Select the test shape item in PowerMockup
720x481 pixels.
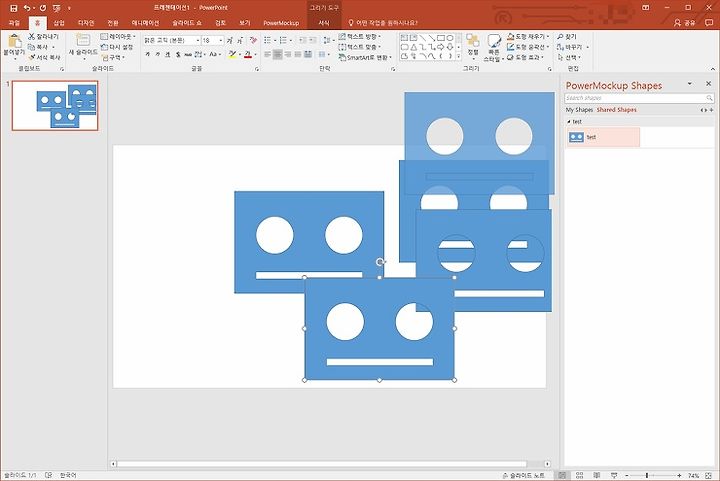[x=603, y=137]
